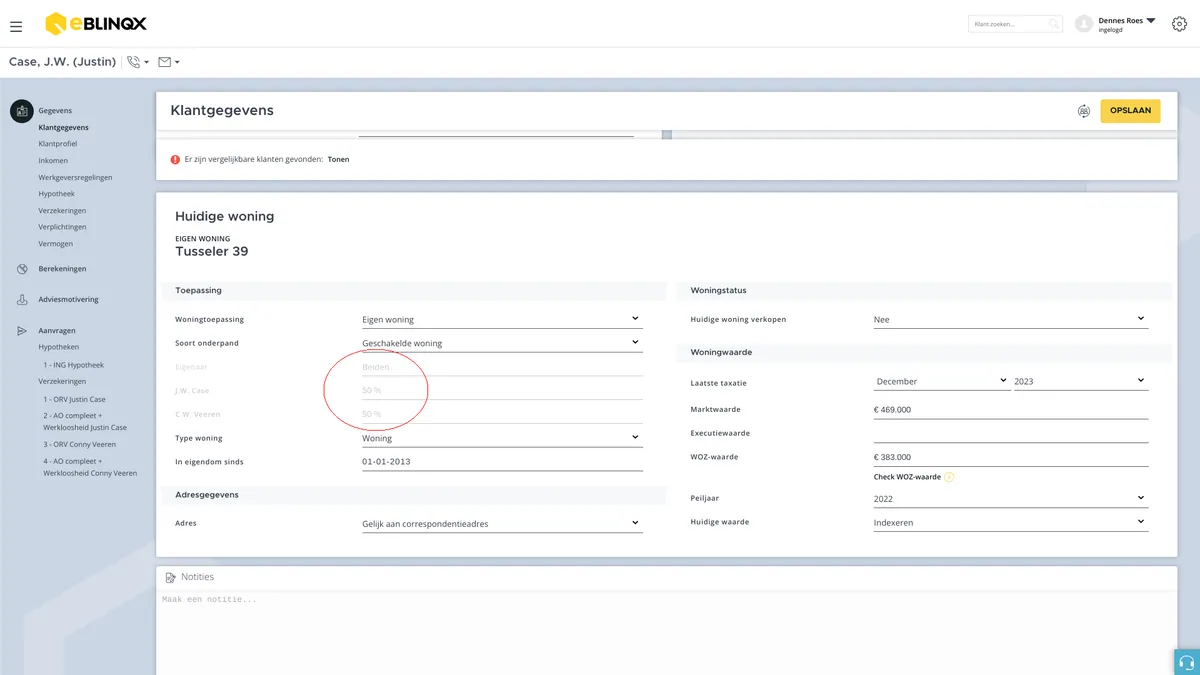Viewport: 1200px width, 675px height.
Task: Open Werkgeversregelingen in the sidebar
Action: click(x=75, y=177)
